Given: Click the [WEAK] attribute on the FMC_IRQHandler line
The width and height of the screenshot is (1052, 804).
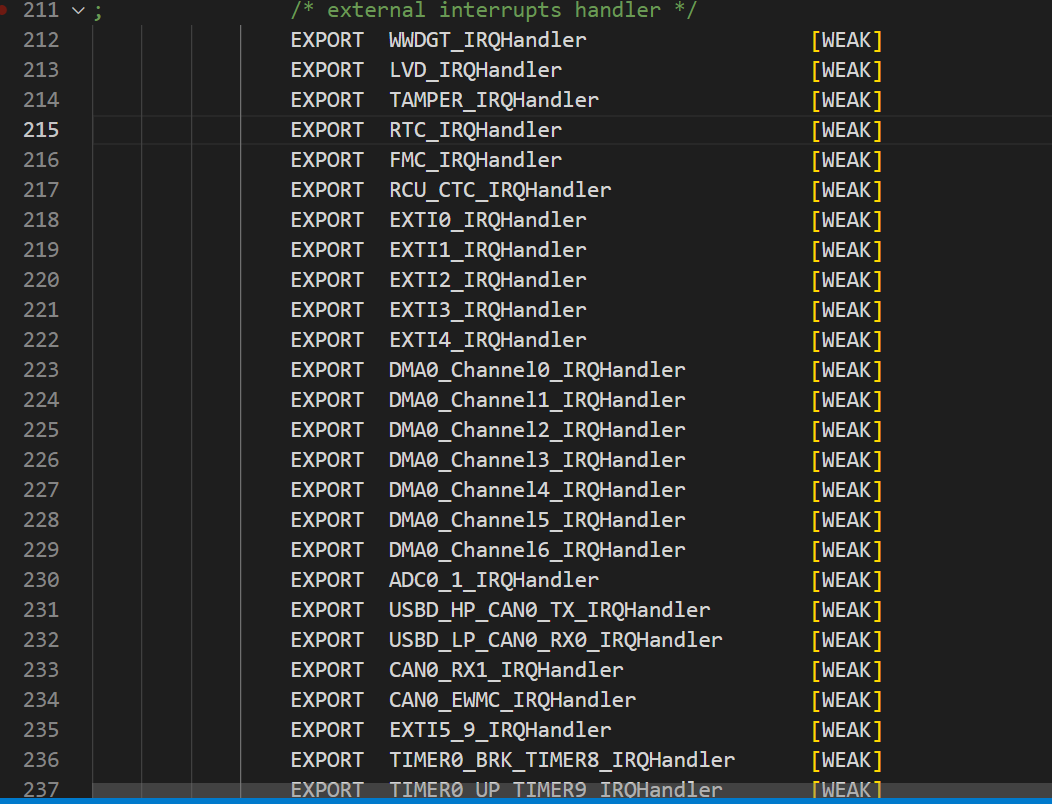Looking at the screenshot, I should tap(846, 160).
